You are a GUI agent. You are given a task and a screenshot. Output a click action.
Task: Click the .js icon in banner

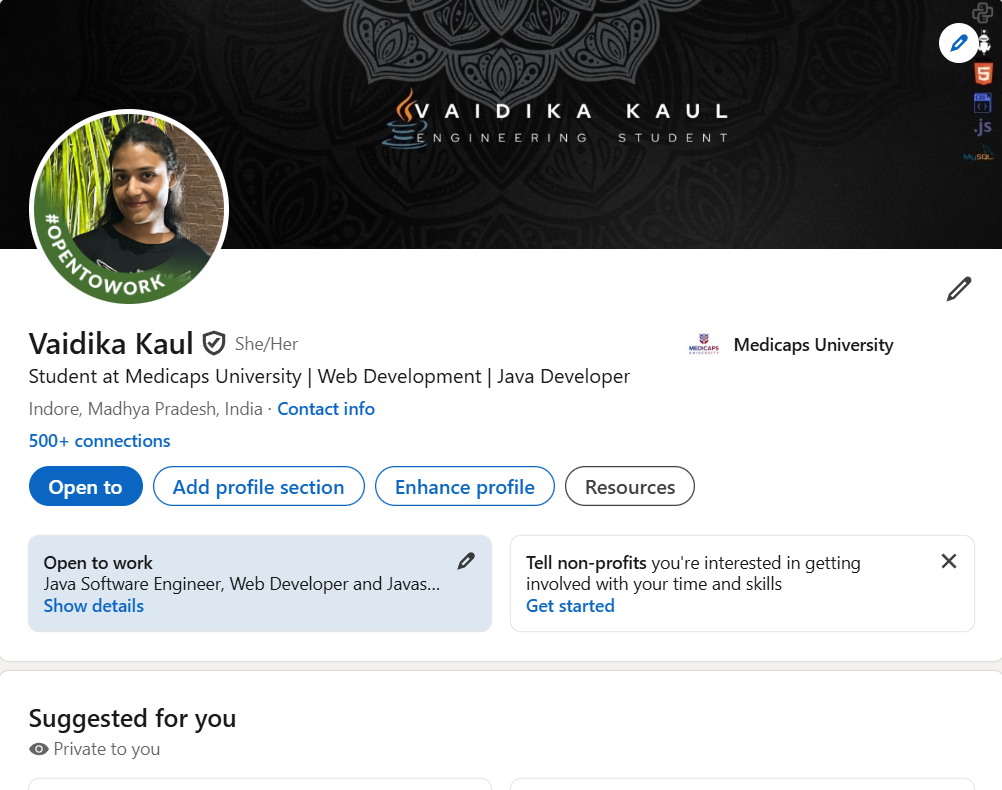tap(983, 127)
